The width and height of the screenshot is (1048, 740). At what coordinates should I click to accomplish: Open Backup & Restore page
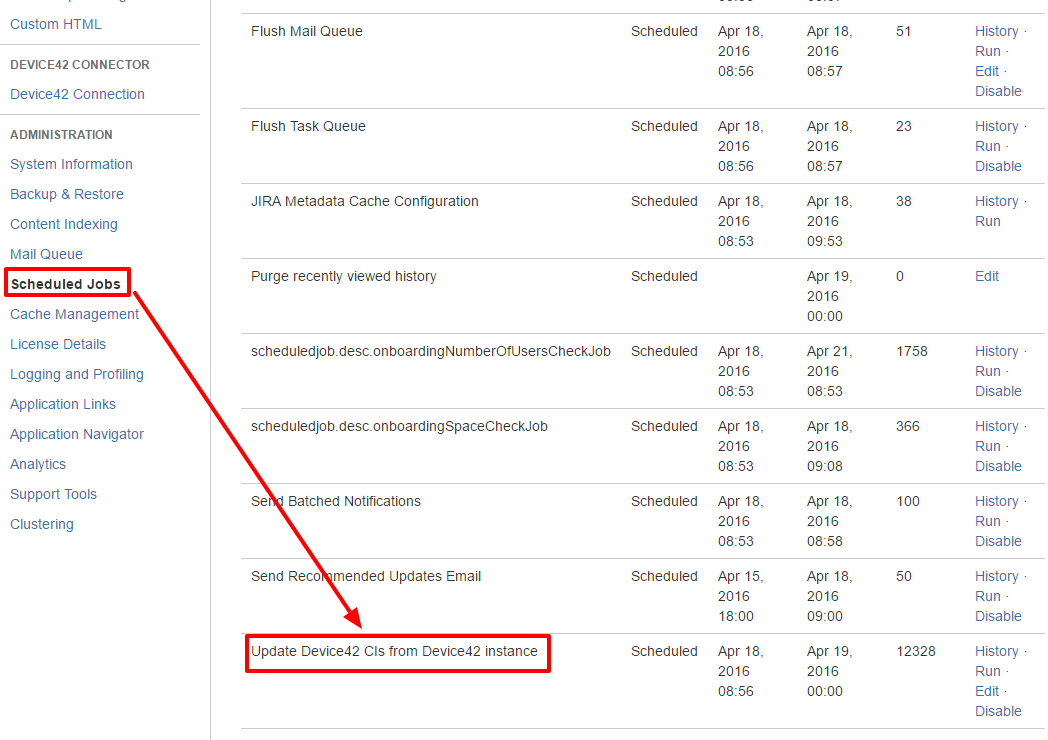click(x=67, y=194)
